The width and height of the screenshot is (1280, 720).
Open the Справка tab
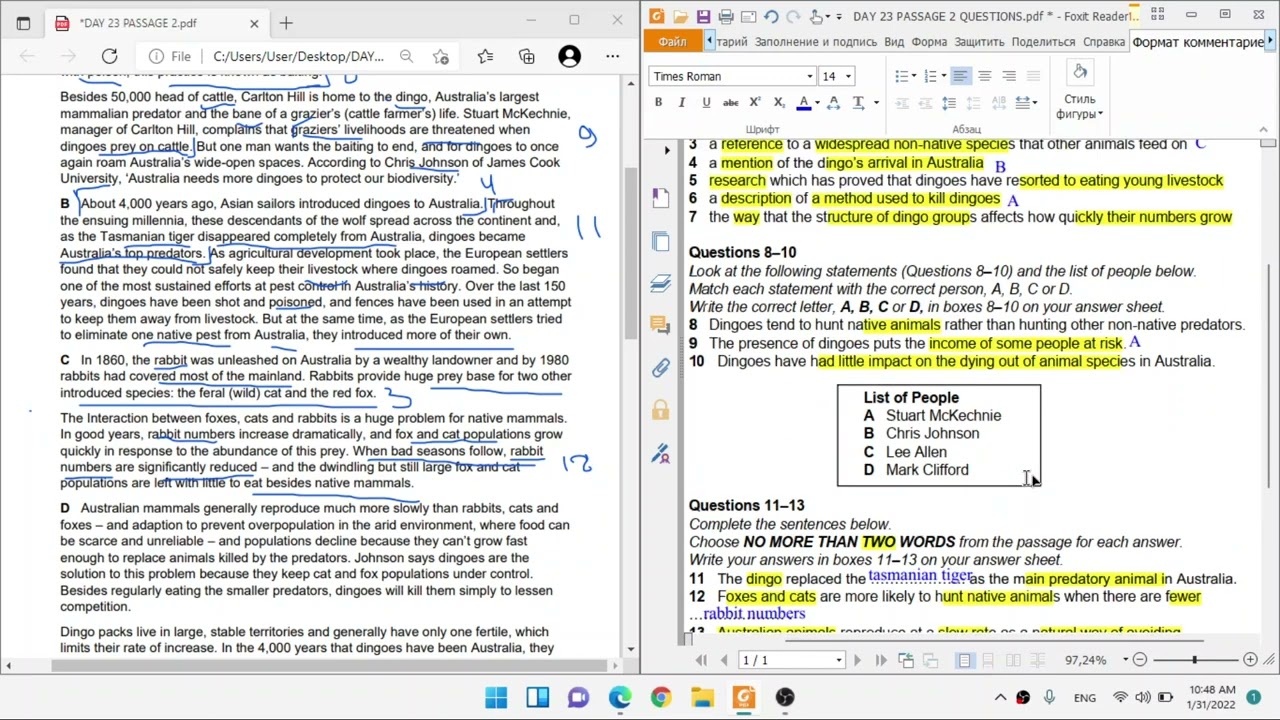click(x=1104, y=41)
